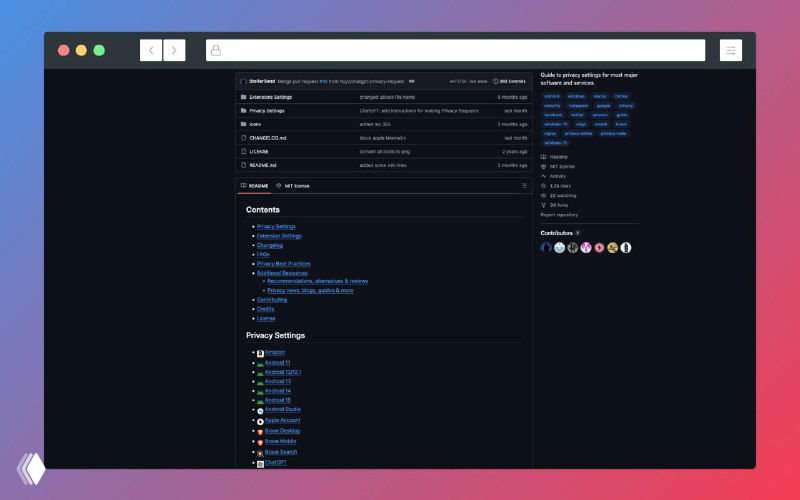800x500 pixels.
Task: Open the Extensions Settings folder
Action: 270,97
